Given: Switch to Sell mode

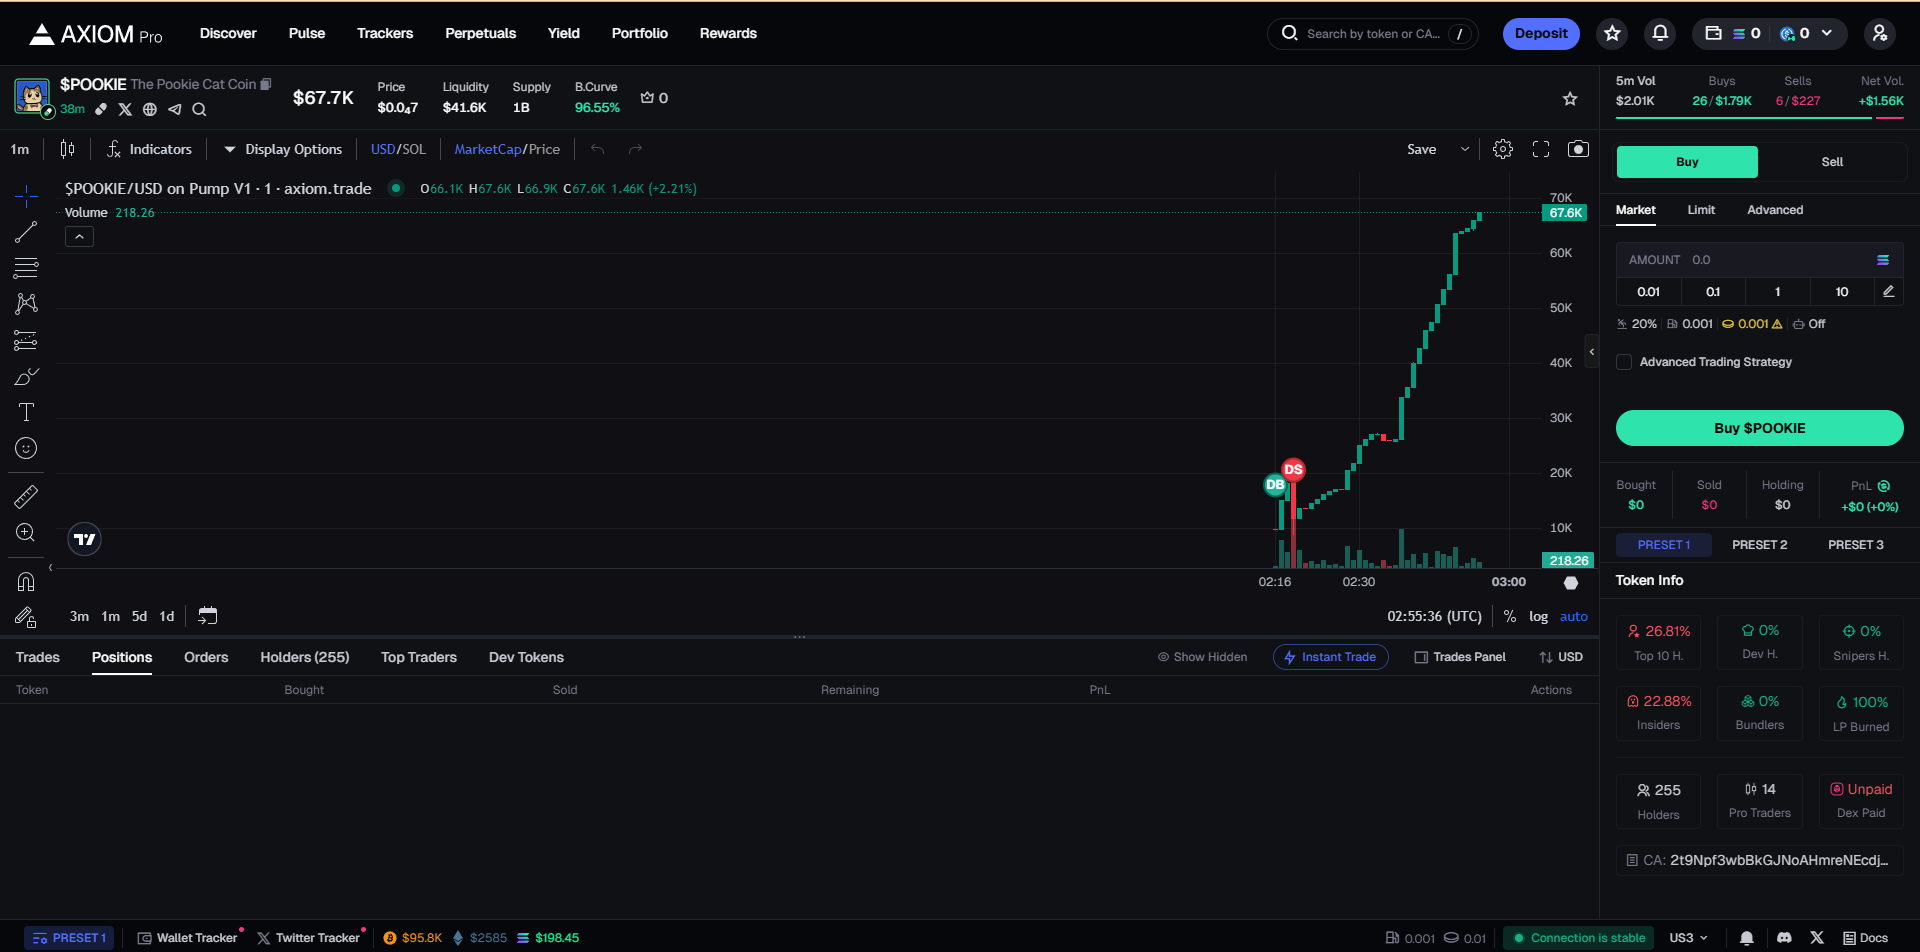Looking at the screenshot, I should pyautogui.click(x=1832, y=161).
